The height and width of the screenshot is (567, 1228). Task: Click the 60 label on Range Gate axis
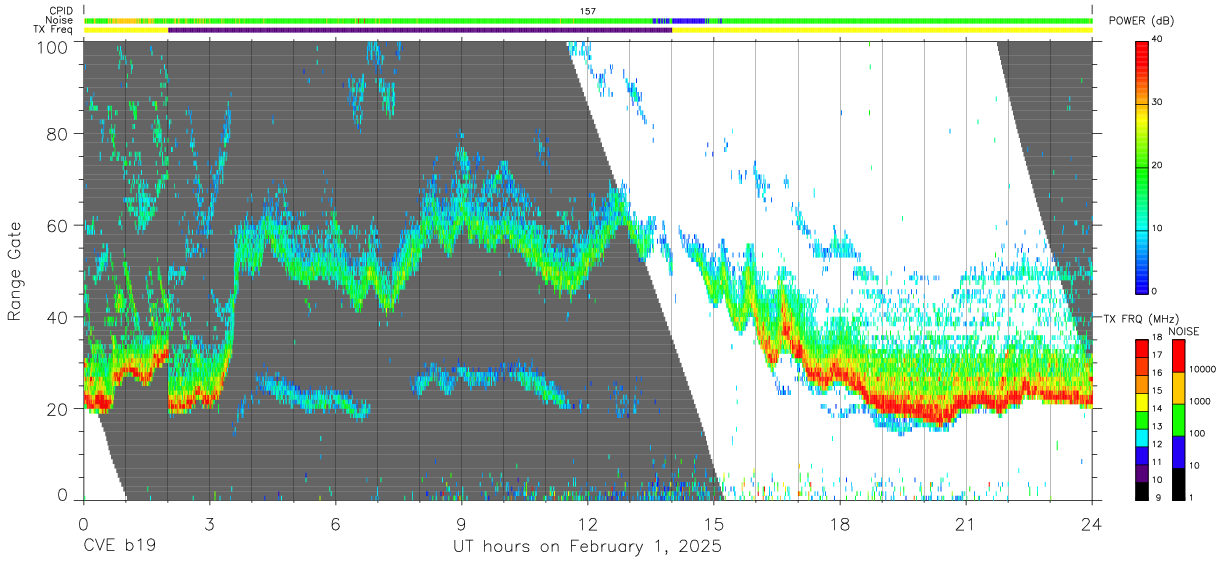(57, 226)
